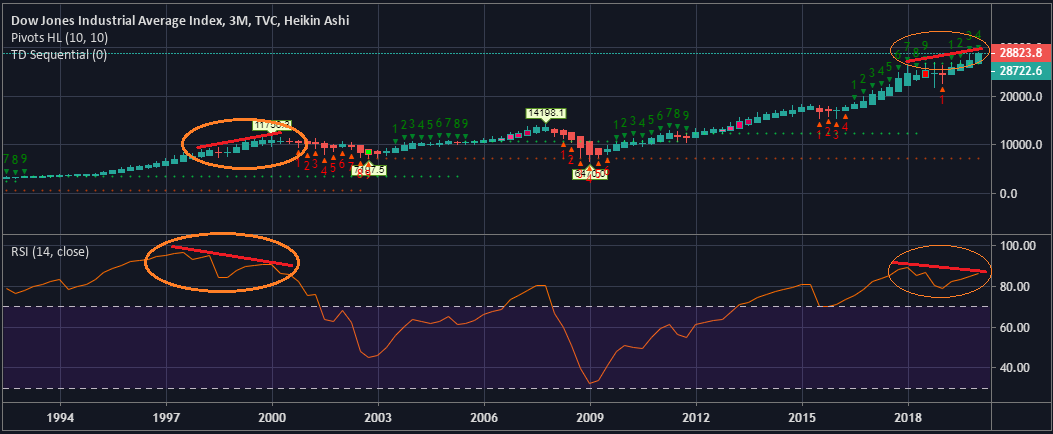The width and height of the screenshot is (1053, 434).
Task: Click the 40.00 RSI axis value
Action: tap(1014, 368)
